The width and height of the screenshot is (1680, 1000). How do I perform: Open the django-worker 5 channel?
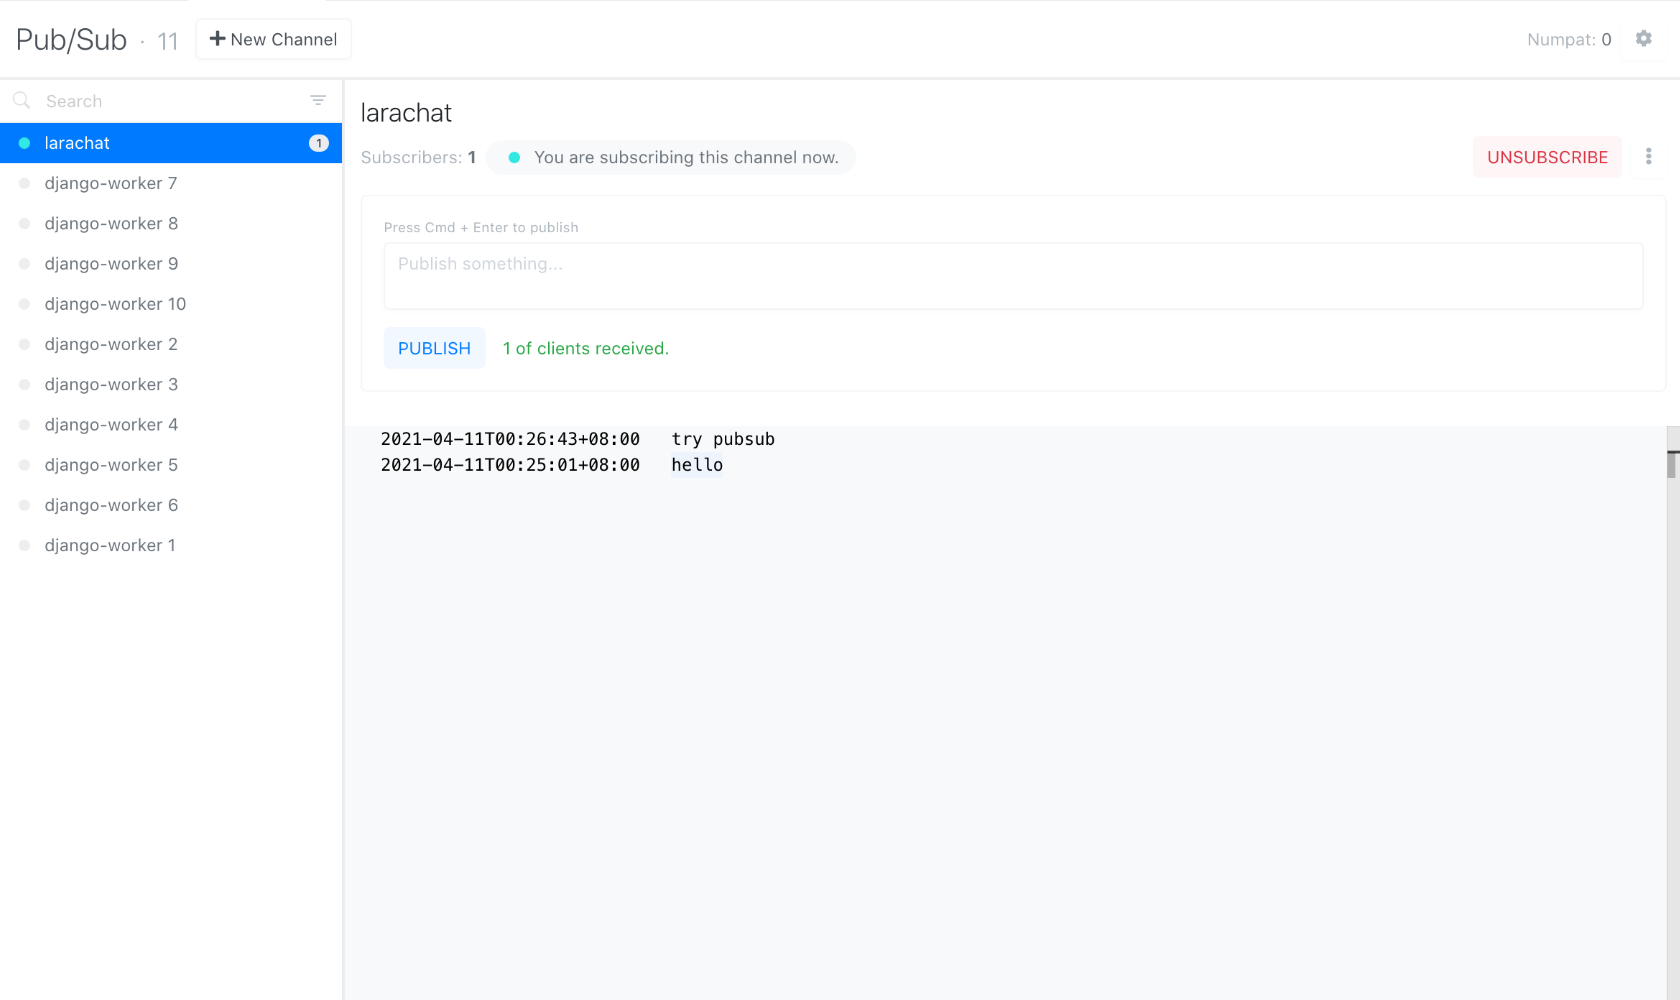click(111, 465)
